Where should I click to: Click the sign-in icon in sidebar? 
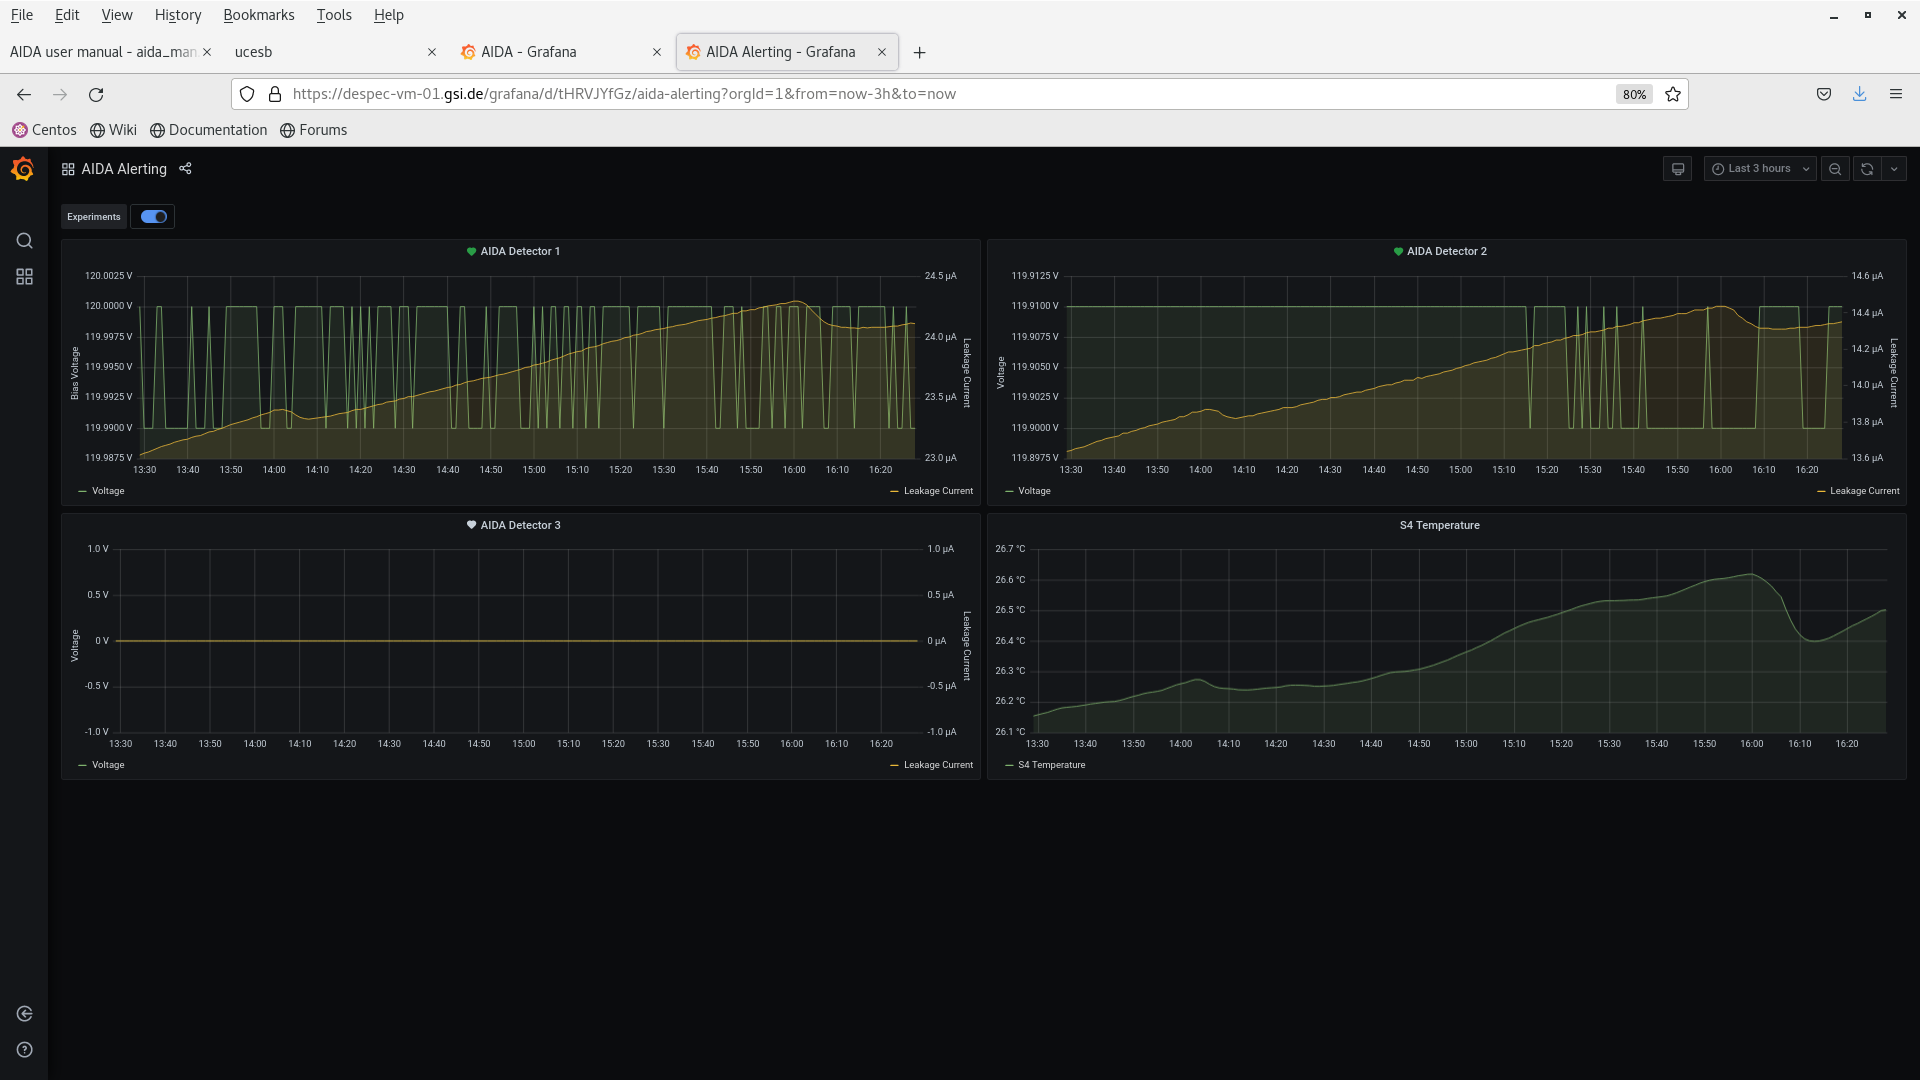pos(25,1014)
